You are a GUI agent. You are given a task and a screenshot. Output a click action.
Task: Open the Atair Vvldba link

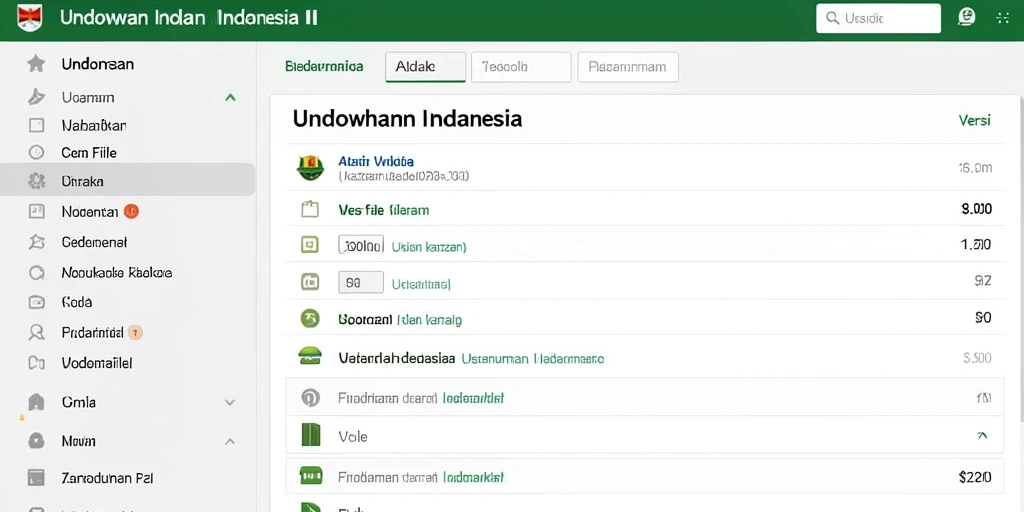[376, 161]
